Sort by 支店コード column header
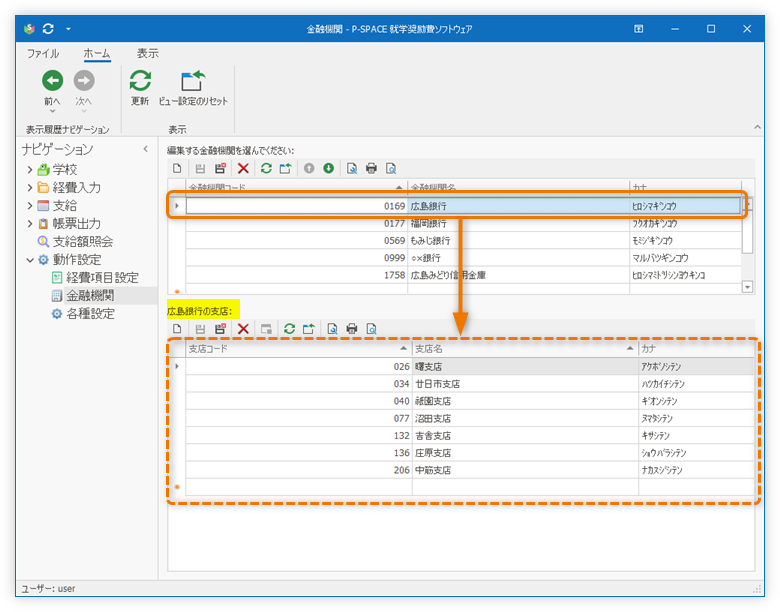The width and height of the screenshot is (780, 612). point(298,349)
